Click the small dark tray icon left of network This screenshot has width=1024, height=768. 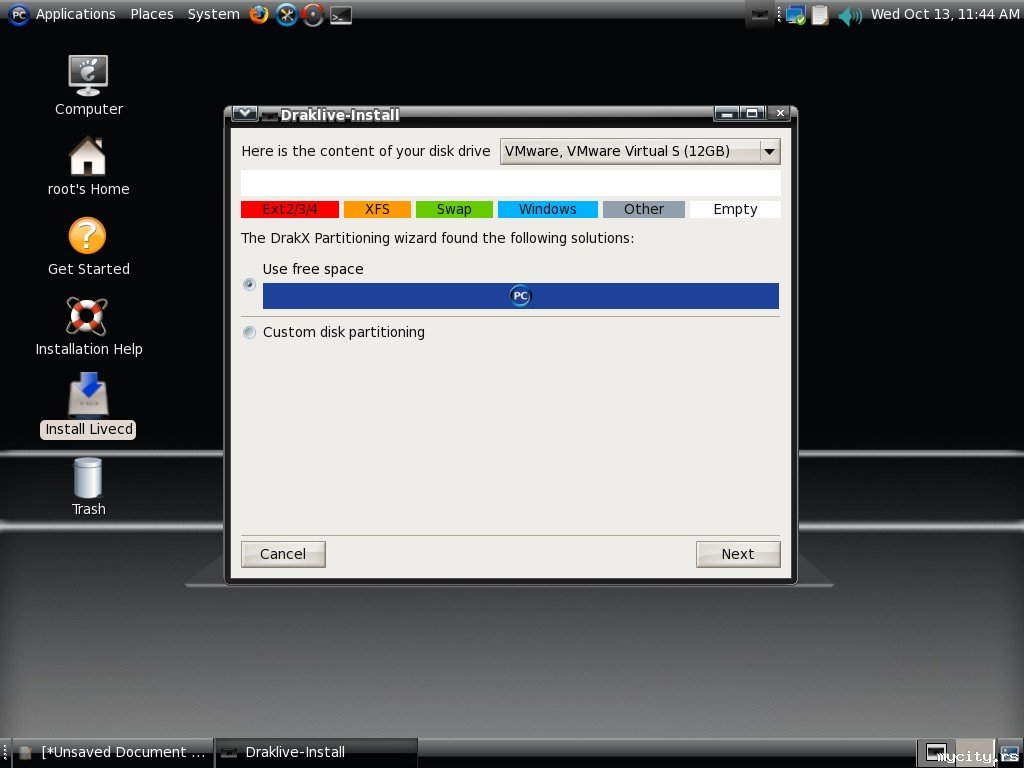click(760, 14)
